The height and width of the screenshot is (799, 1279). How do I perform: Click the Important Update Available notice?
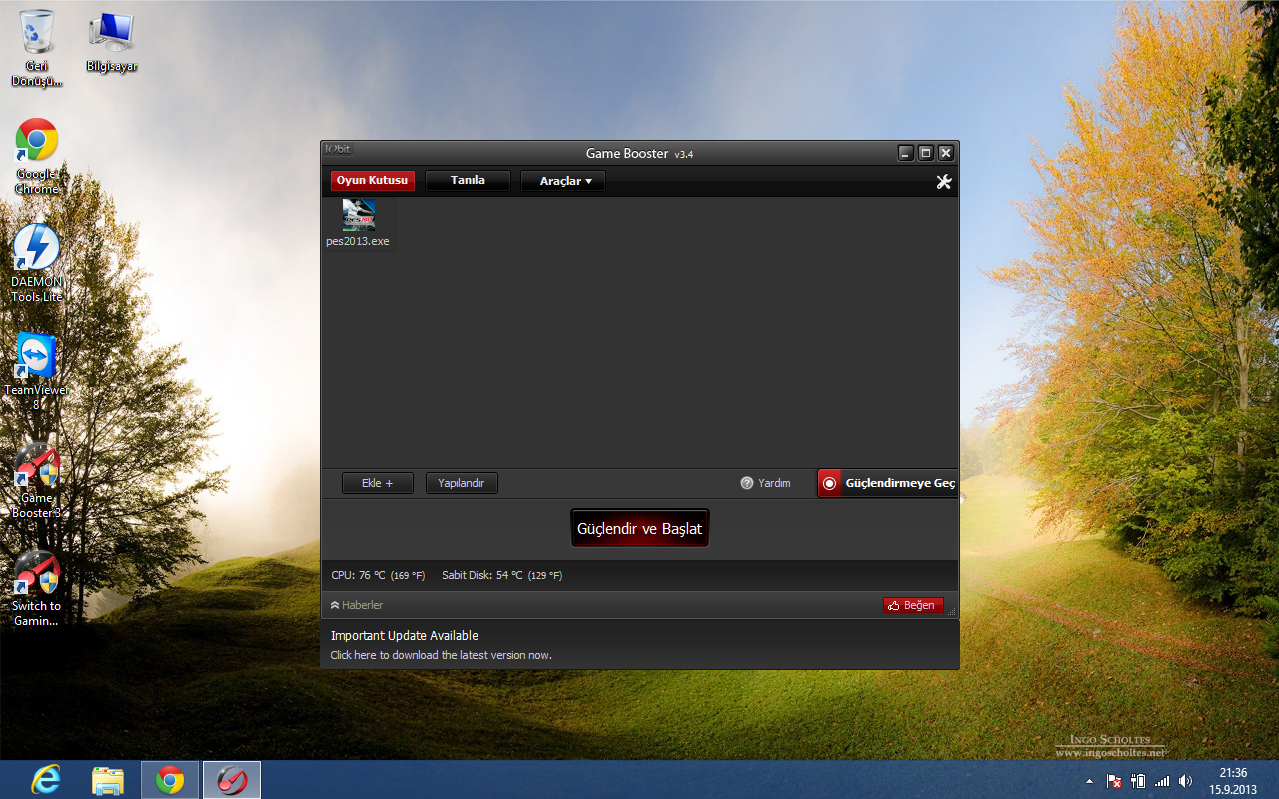point(405,636)
